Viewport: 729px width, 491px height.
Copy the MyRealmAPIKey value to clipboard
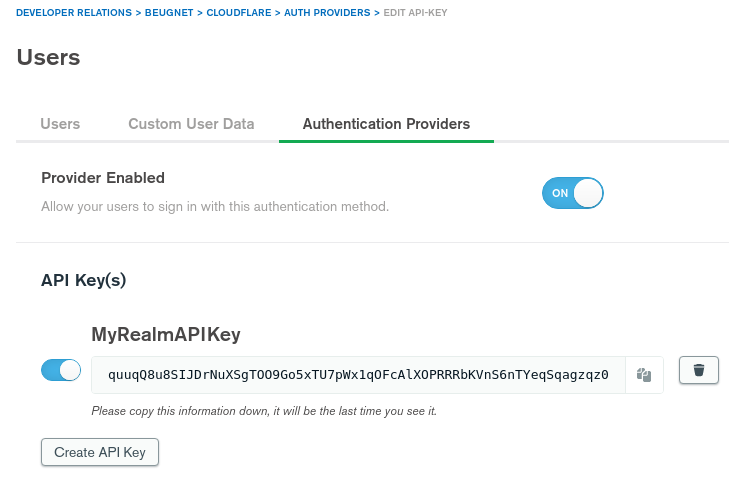pyautogui.click(x=644, y=375)
